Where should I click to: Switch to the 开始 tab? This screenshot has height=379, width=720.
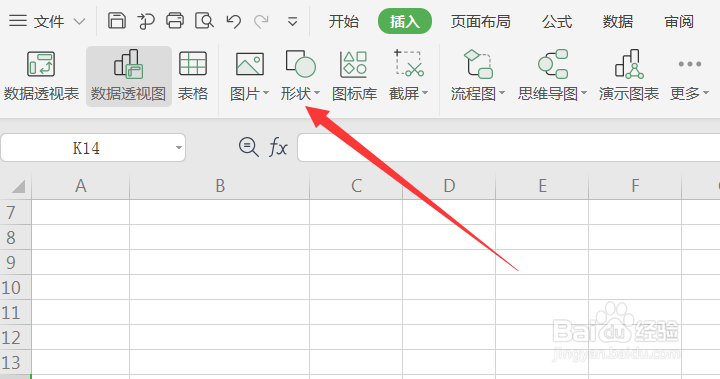pos(343,21)
